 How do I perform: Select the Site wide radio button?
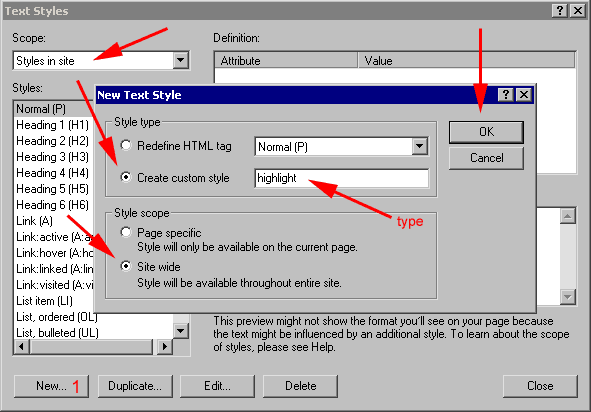click(126, 266)
